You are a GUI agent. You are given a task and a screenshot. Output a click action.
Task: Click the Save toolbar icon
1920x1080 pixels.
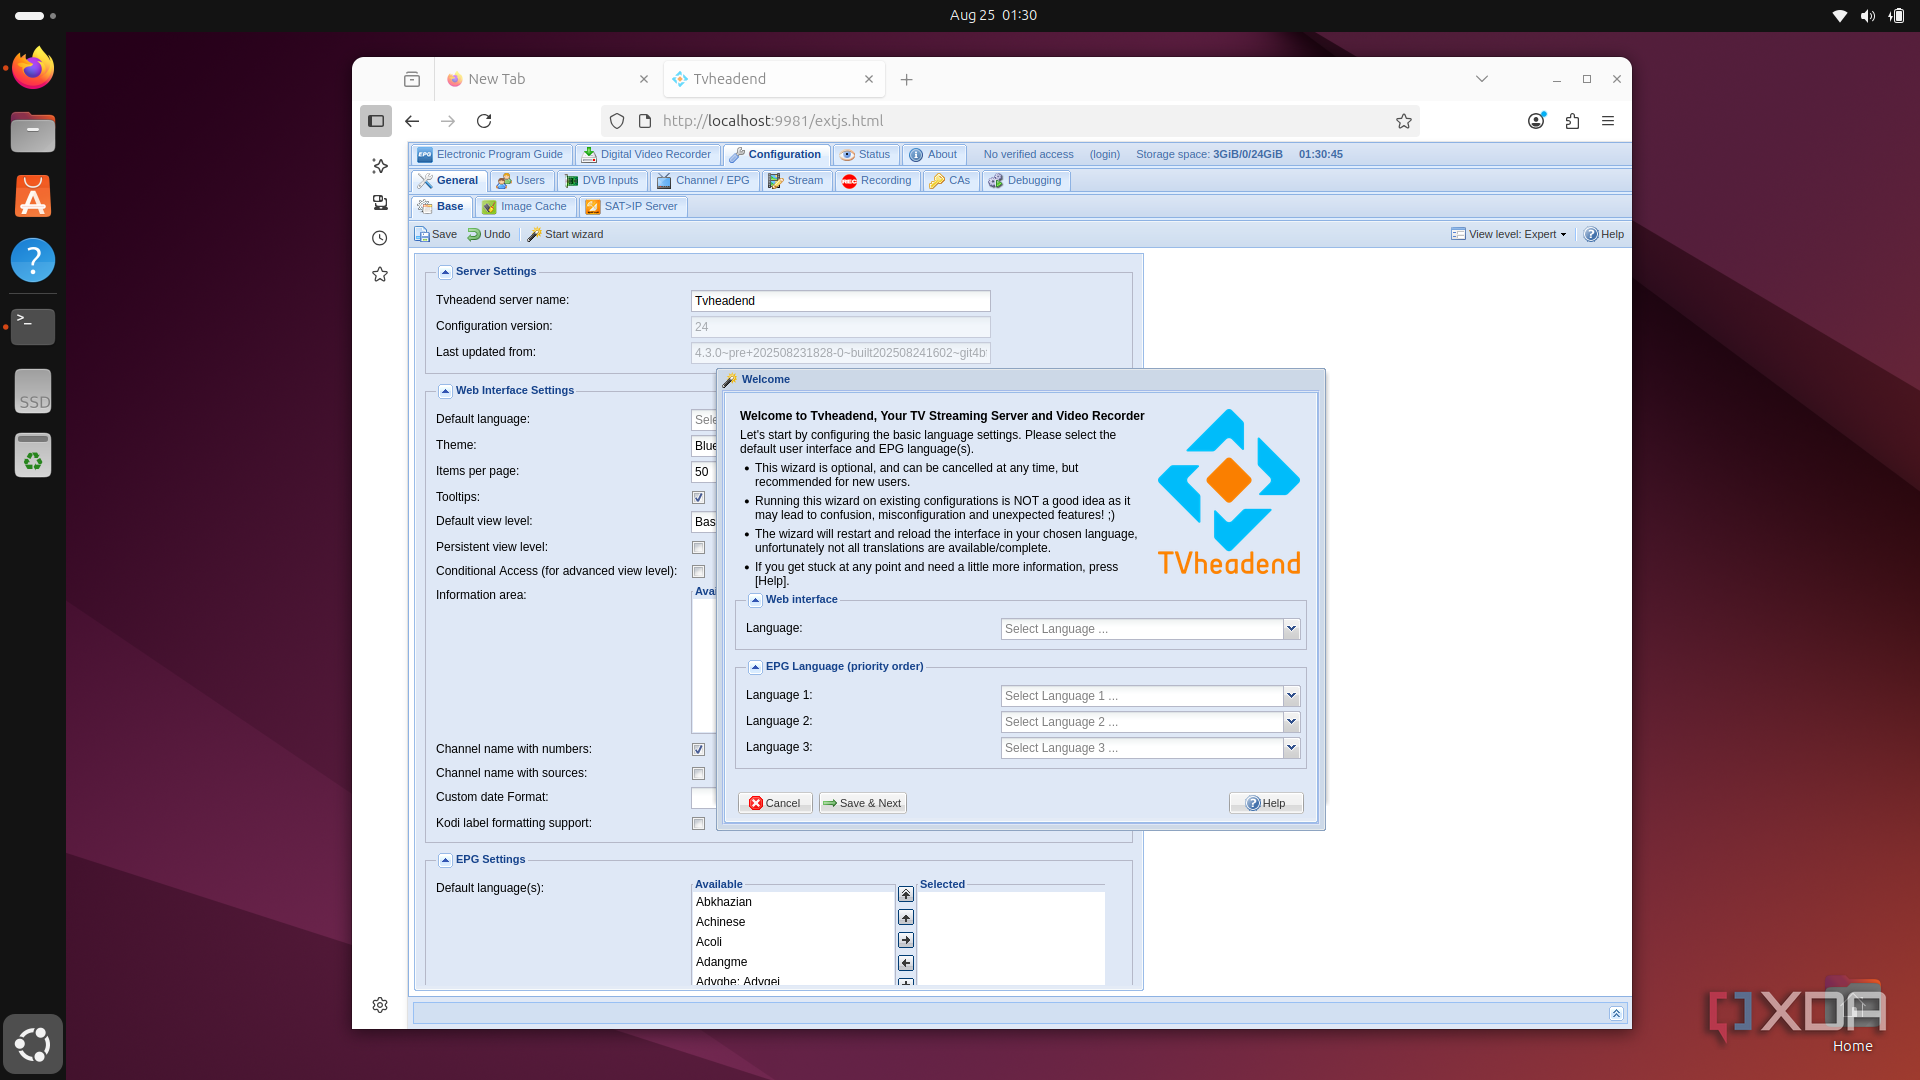tap(423, 234)
